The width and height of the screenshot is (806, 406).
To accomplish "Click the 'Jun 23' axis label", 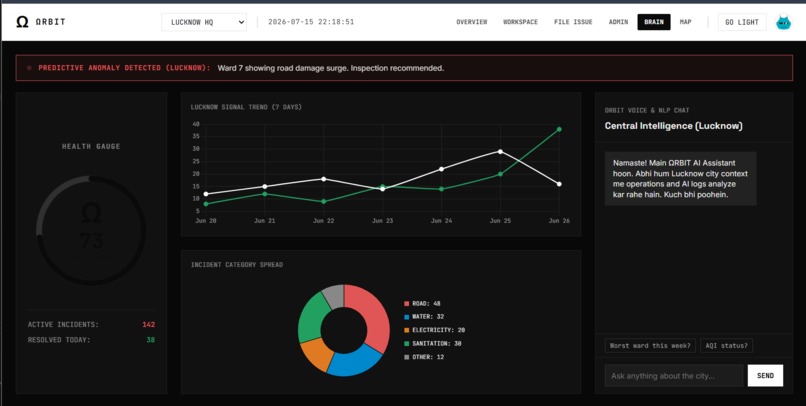I will click(x=382, y=221).
